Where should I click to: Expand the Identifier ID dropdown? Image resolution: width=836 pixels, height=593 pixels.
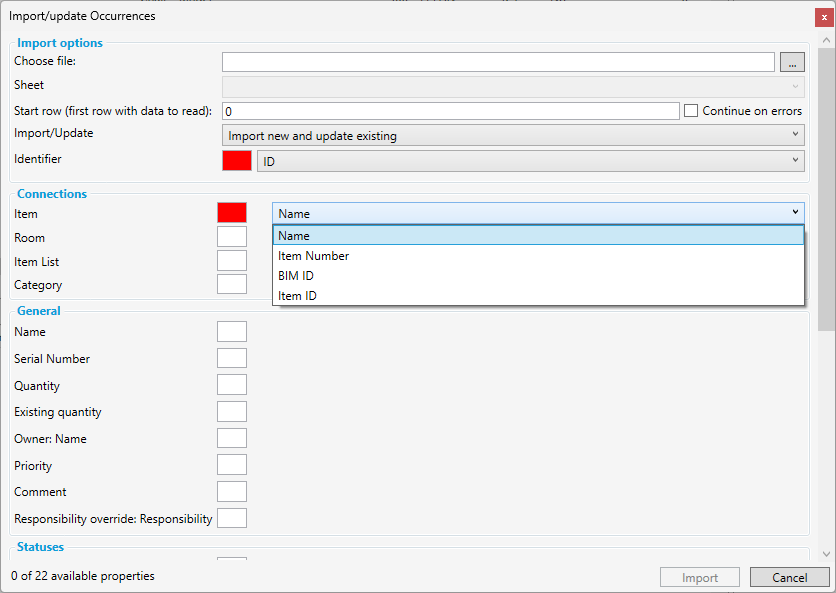[x=530, y=161]
